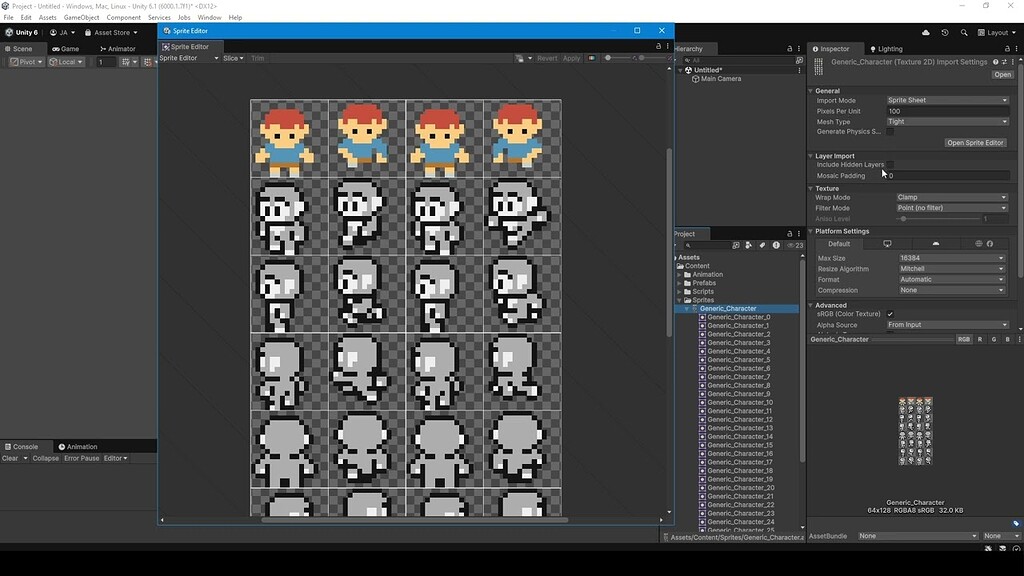Click the notification bell icon in toolbar
The width and height of the screenshot is (1024, 576).
click(x=945, y=33)
